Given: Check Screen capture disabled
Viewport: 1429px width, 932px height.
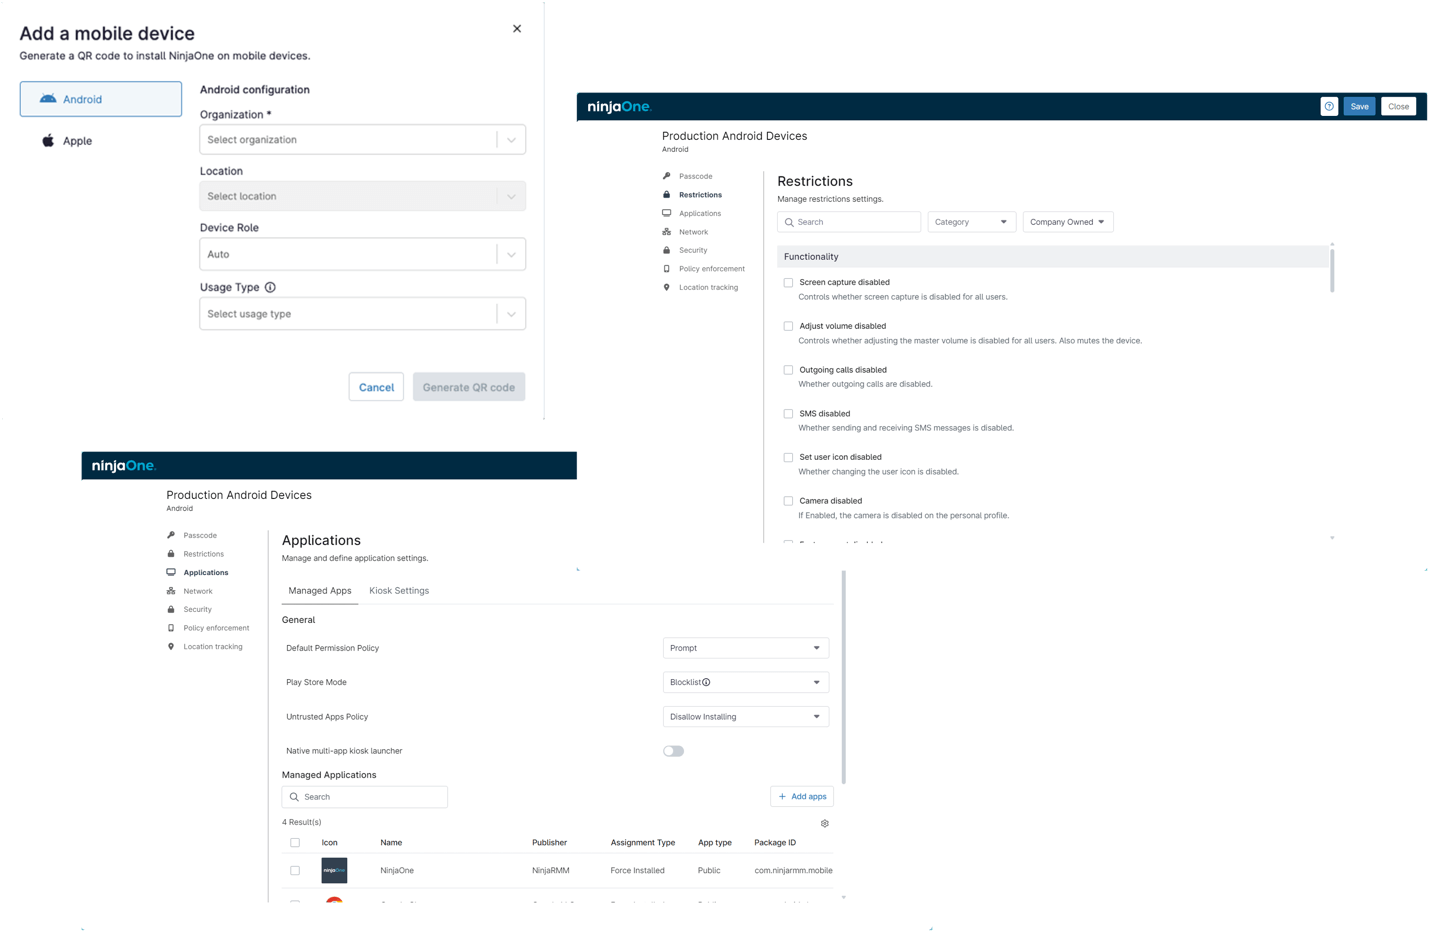Looking at the screenshot, I should click(788, 283).
